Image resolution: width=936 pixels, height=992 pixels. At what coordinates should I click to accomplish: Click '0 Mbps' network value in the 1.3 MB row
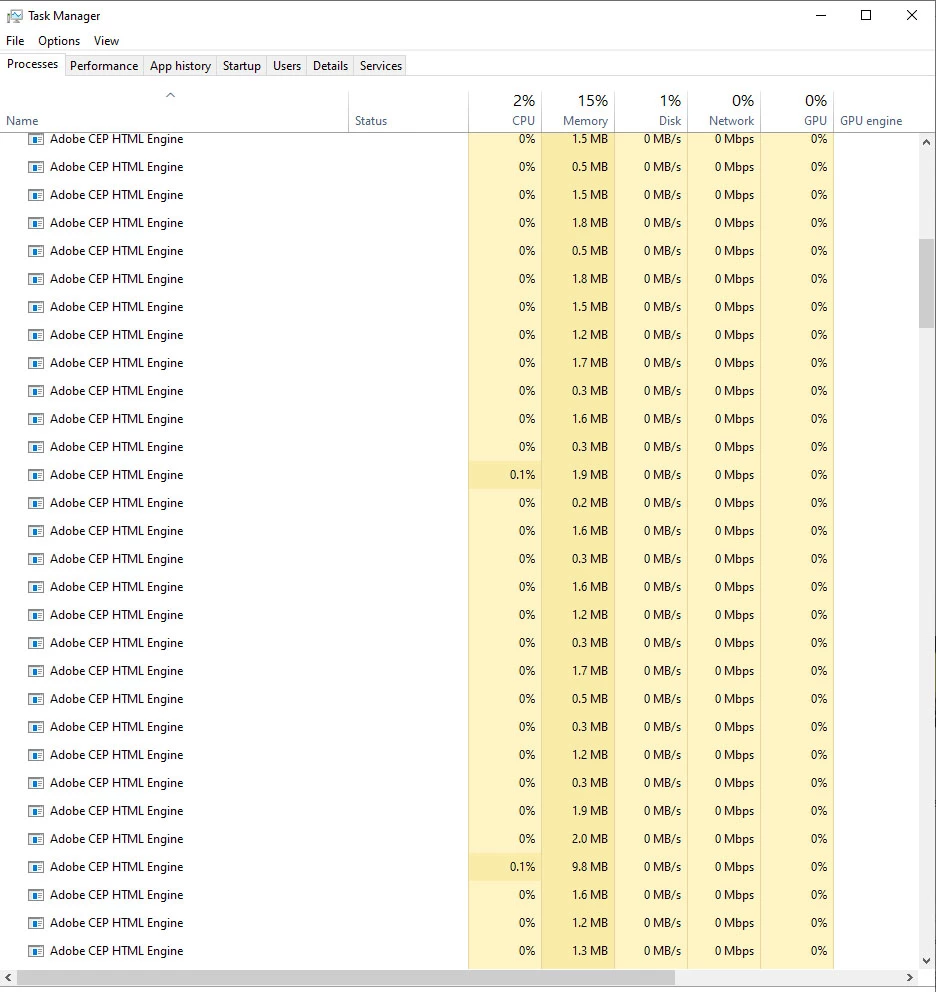734,951
